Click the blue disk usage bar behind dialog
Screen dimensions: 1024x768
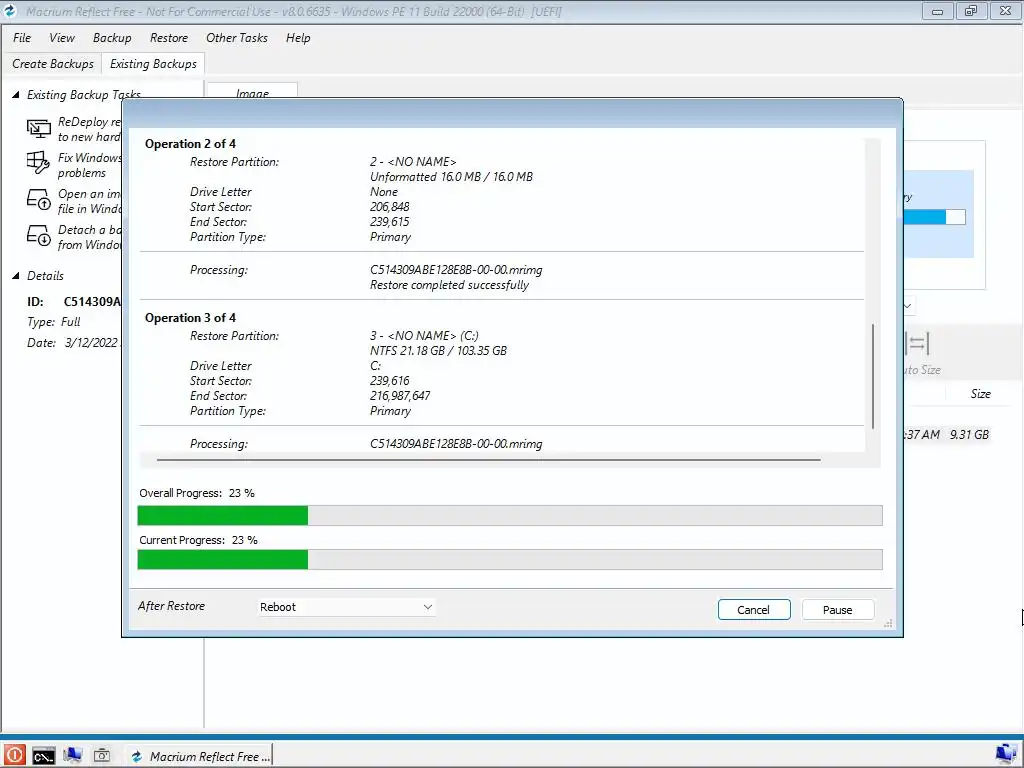[935, 217]
